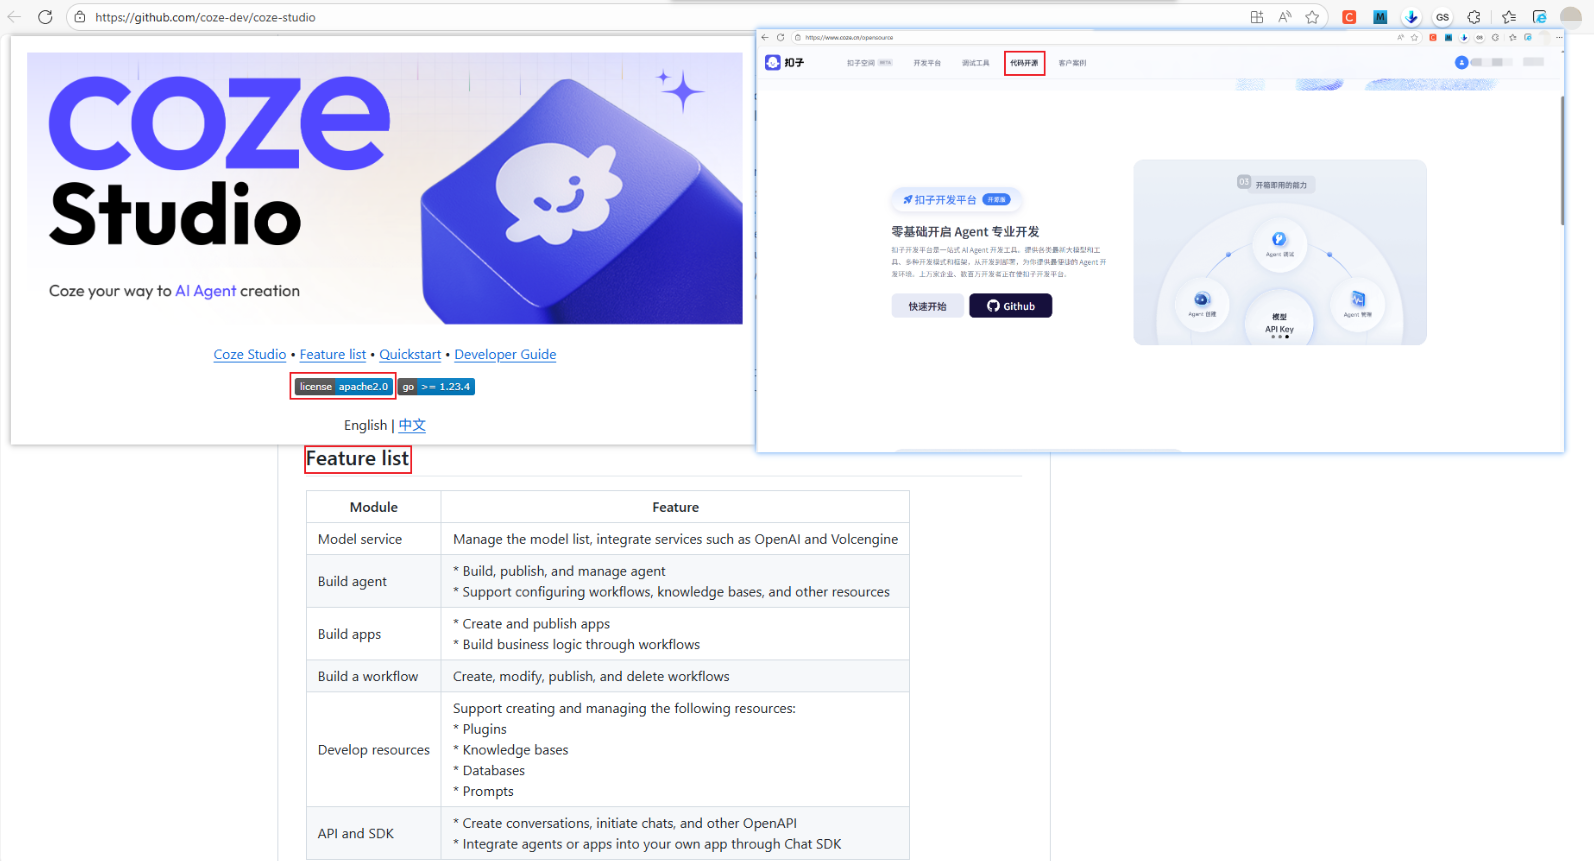Image resolution: width=1594 pixels, height=861 pixels.
Task: Click the go >= 1.23.4 badge
Action: click(x=437, y=387)
